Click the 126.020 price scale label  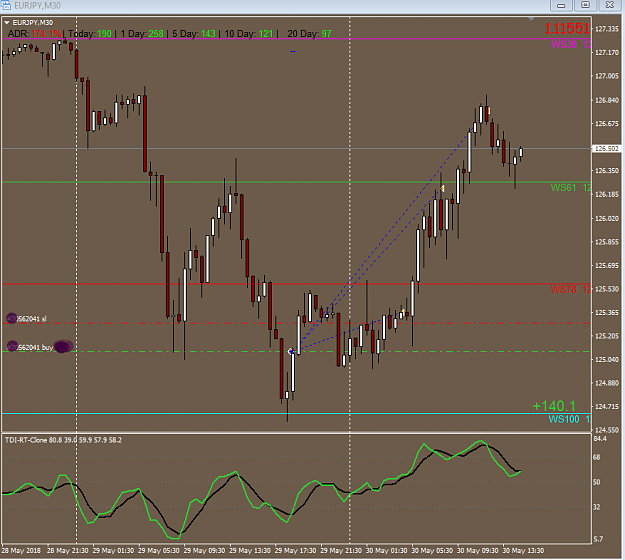607,218
